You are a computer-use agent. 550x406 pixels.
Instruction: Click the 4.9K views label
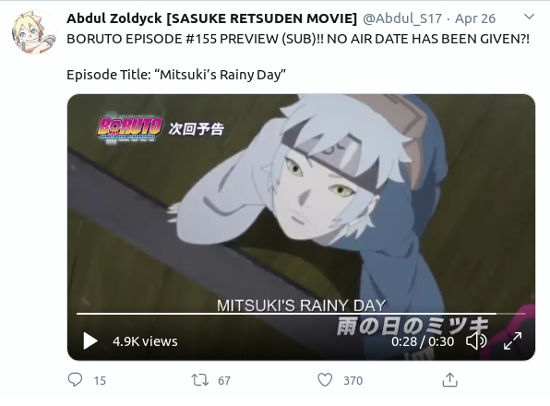tap(145, 341)
